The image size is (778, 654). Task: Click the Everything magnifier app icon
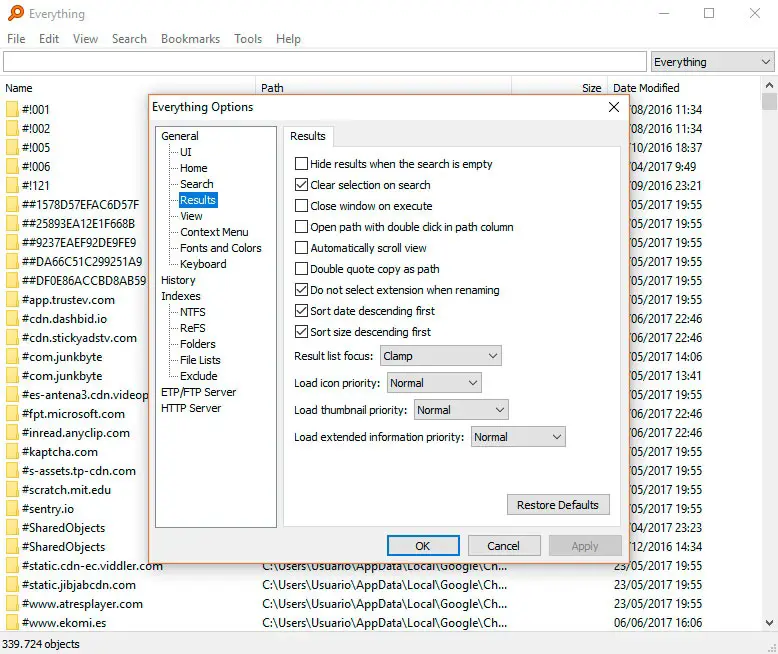click(16, 13)
